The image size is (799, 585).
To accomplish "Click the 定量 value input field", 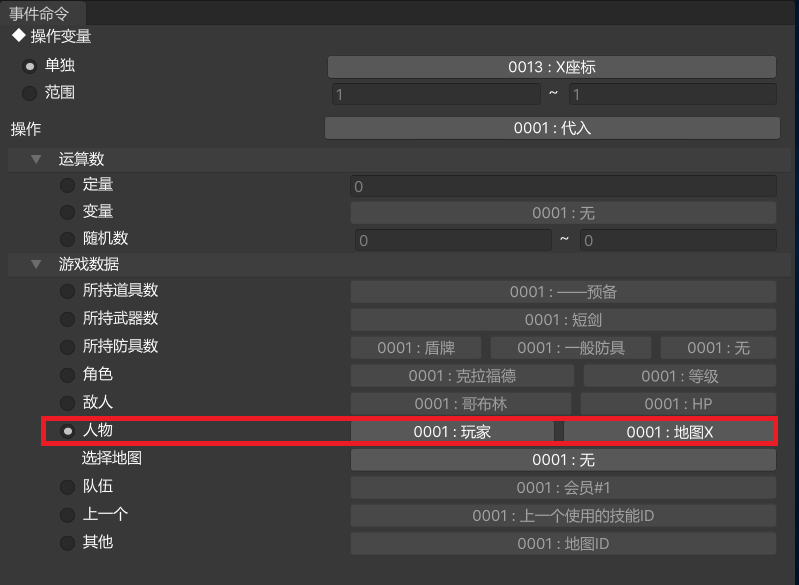I will (x=563, y=186).
